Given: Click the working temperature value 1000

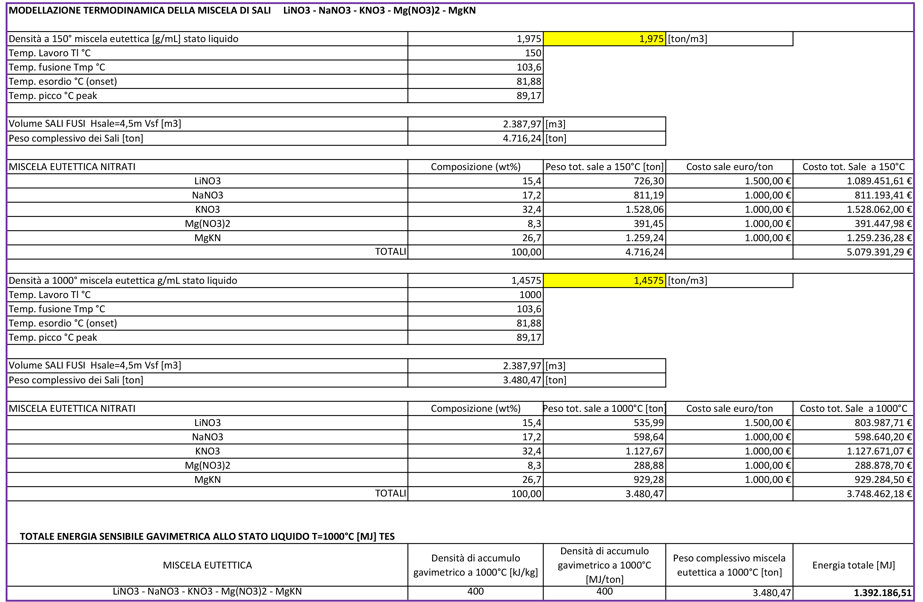Looking at the screenshot, I should pyautogui.click(x=476, y=295).
